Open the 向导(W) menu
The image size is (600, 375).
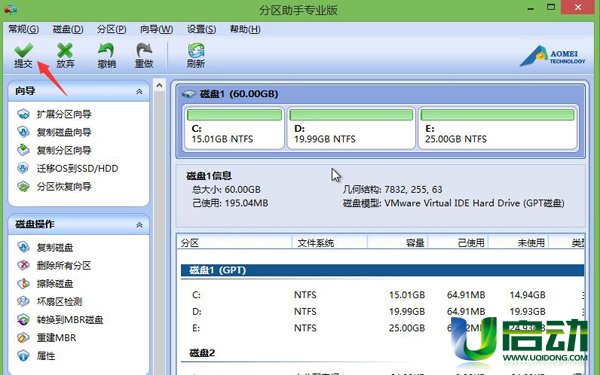pos(156,29)
